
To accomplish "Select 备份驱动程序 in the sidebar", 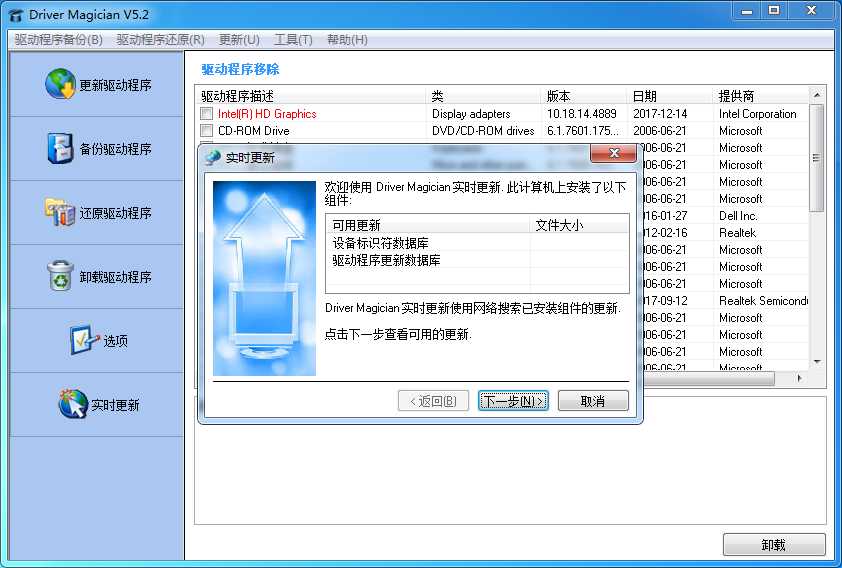I will tap(97, 149).
